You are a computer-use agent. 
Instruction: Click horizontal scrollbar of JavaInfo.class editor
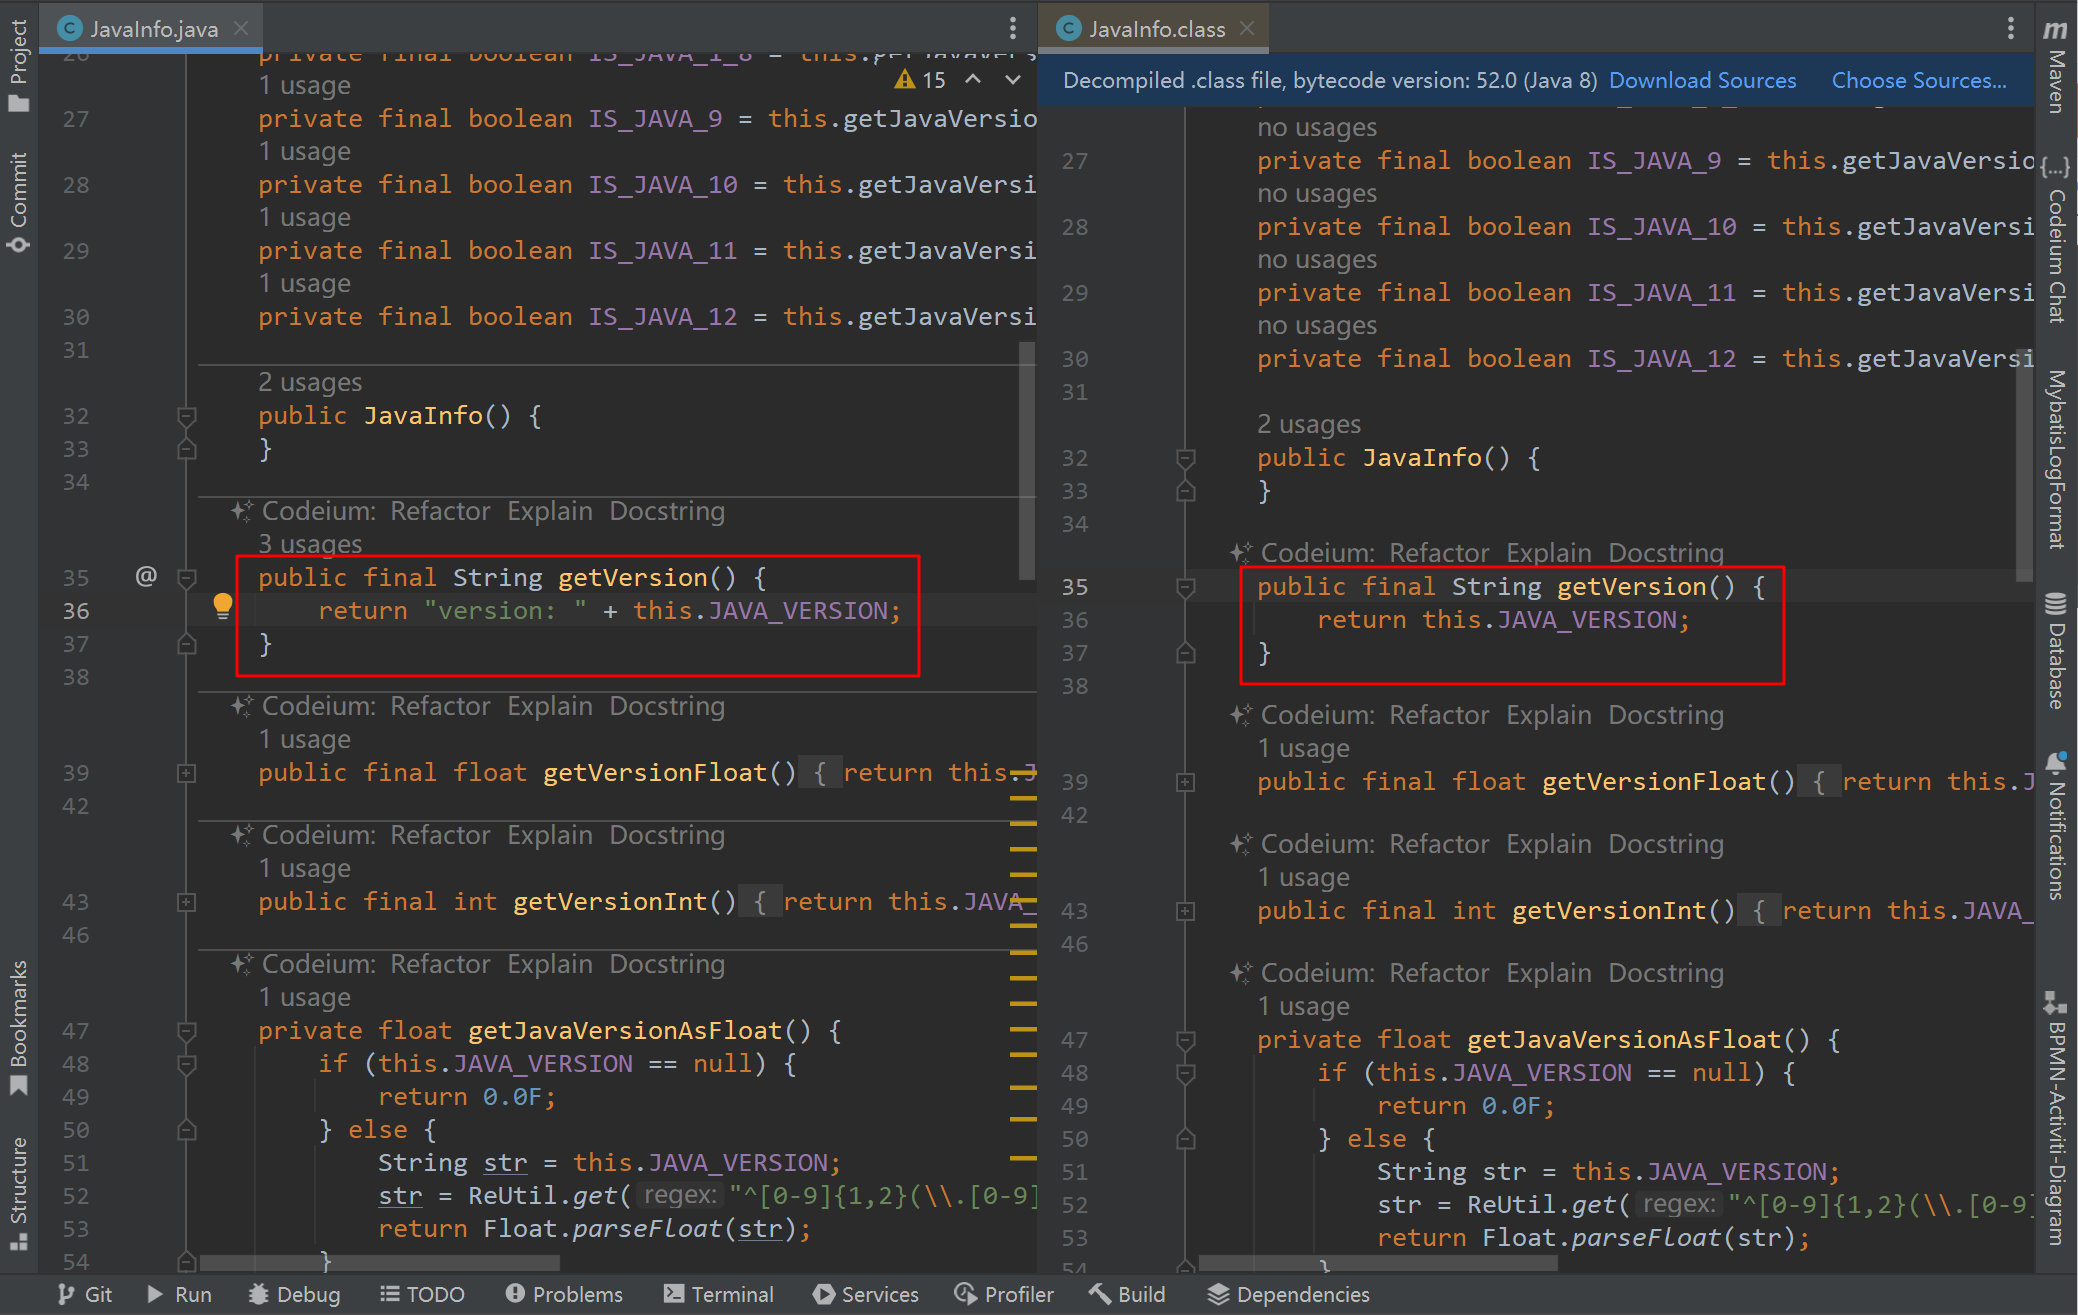[x=1378, y=1263]
